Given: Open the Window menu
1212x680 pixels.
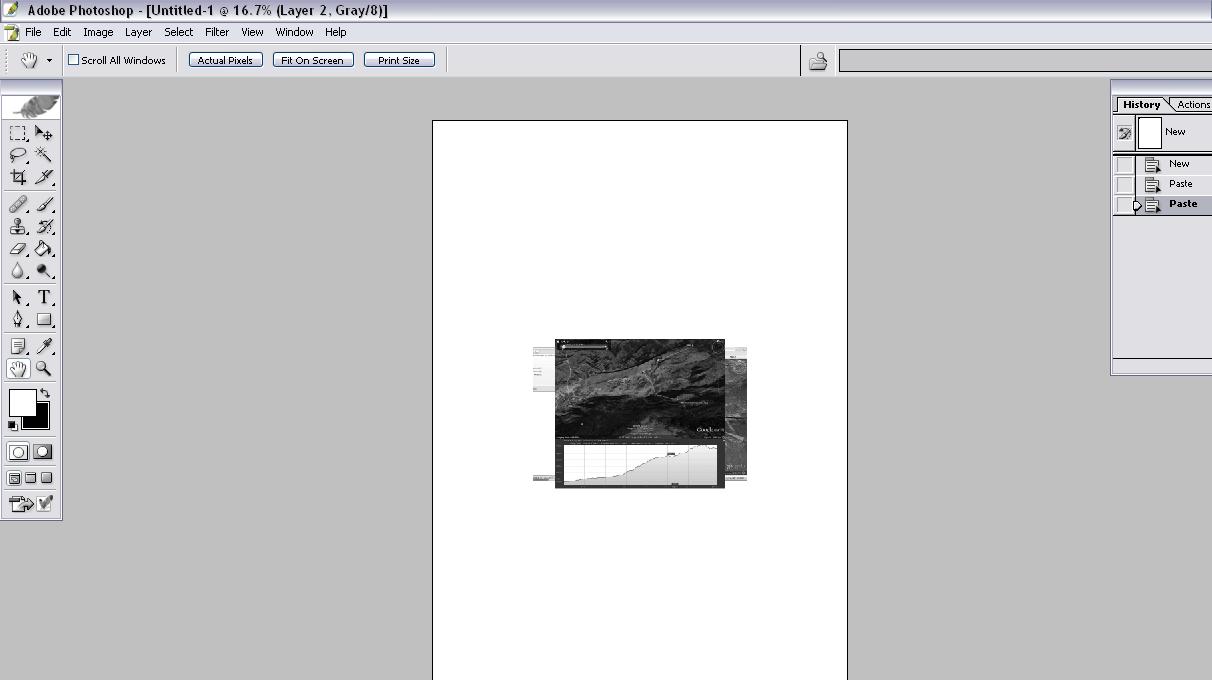Looking at the screenshot, I should 294,32.
